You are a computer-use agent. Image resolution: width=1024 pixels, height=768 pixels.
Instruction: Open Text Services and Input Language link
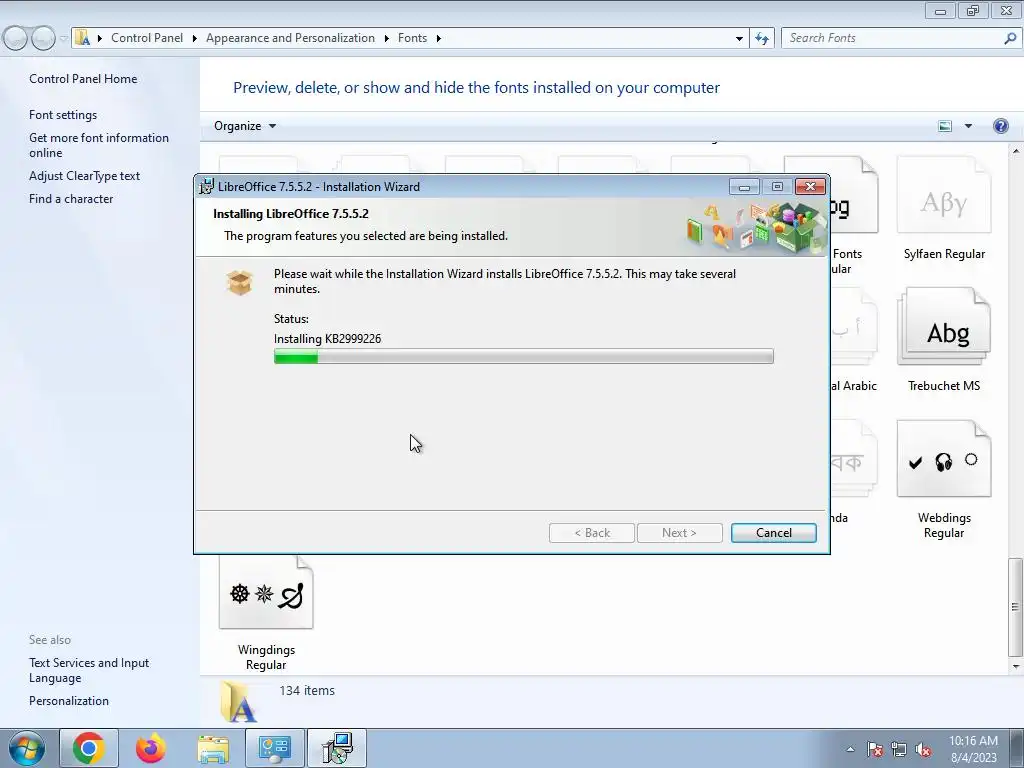pyautogui.click(x=89, y=670)
